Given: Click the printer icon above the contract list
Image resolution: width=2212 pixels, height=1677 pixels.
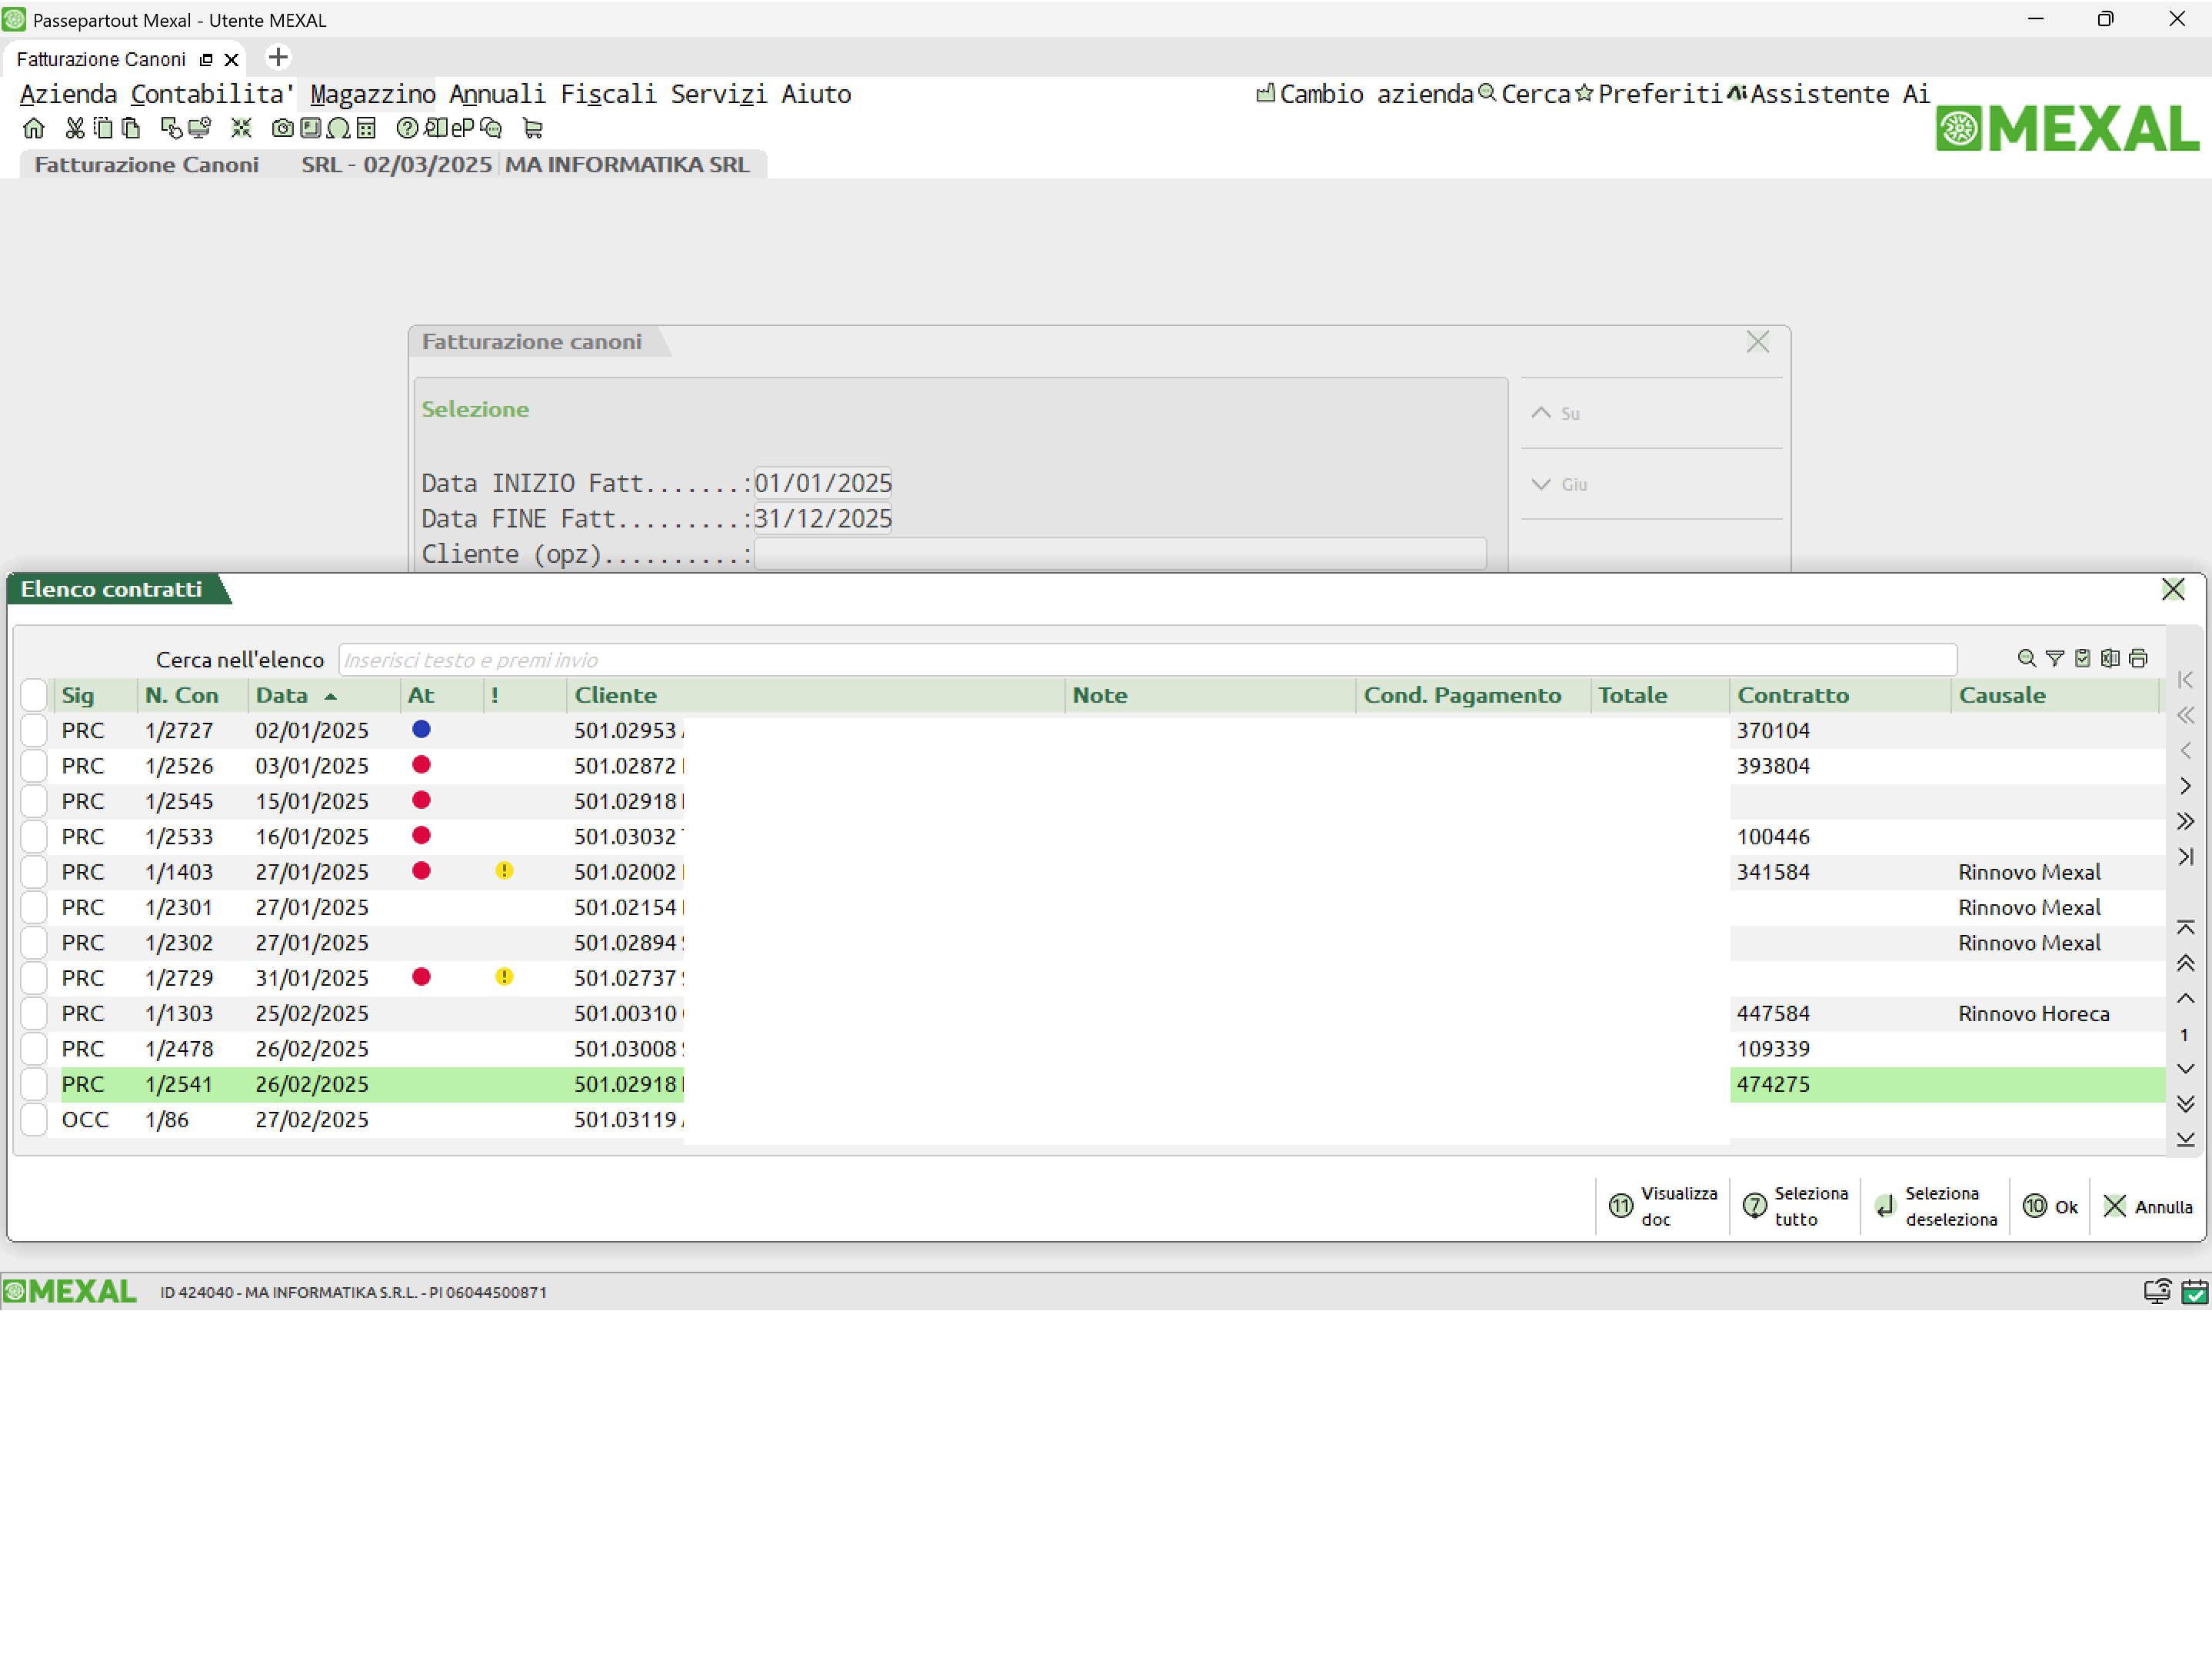Looking at the screenshot, I should 2138,658.
